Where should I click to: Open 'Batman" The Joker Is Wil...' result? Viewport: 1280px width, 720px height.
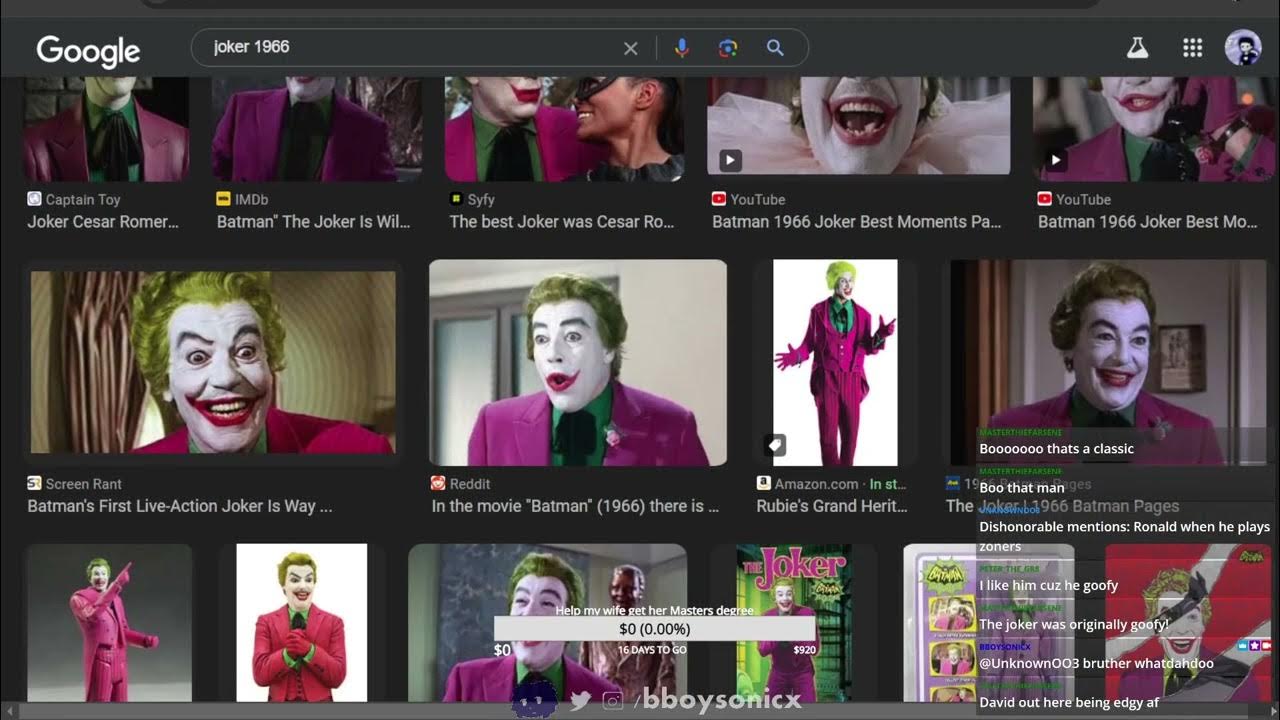314,222
